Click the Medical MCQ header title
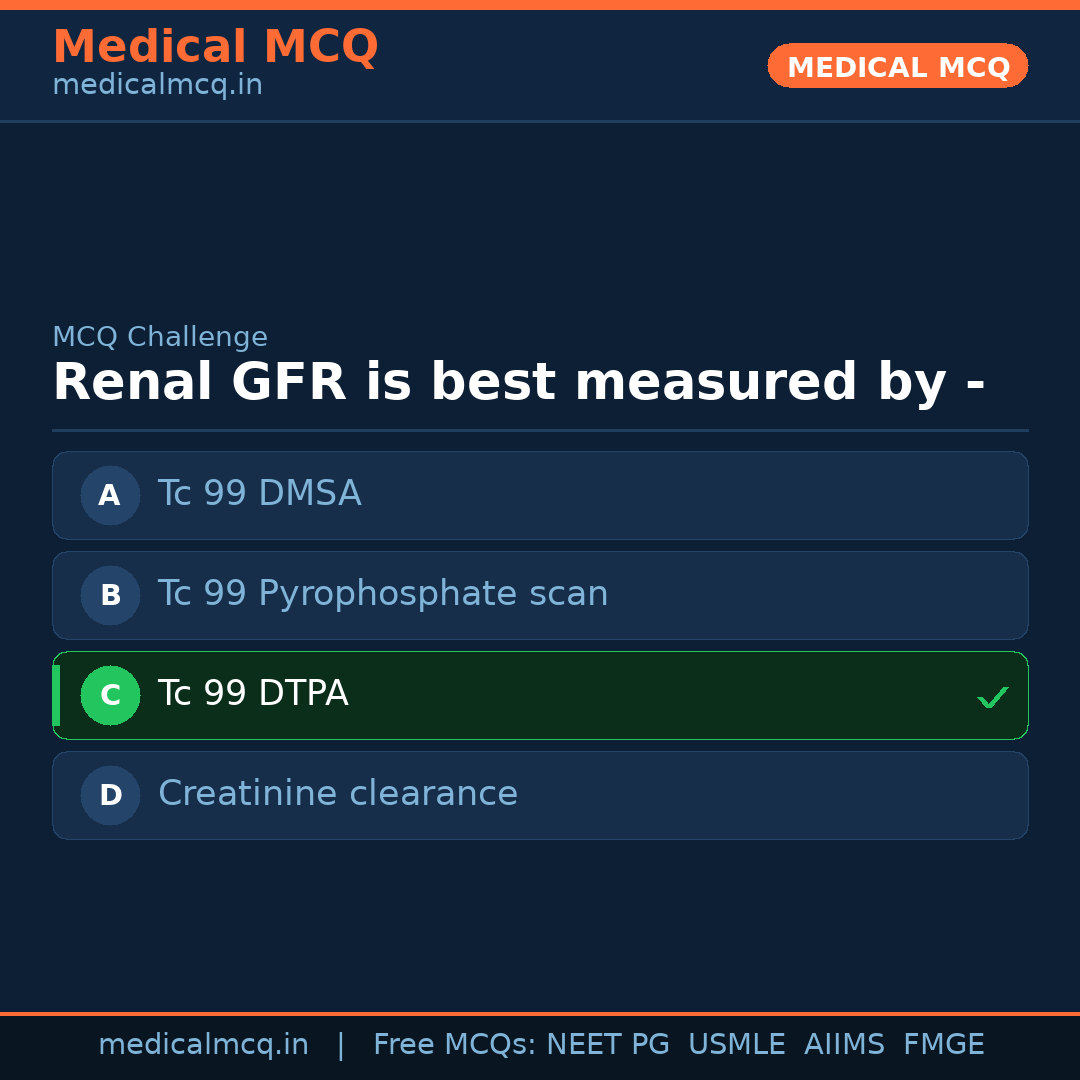 point(215,47)
